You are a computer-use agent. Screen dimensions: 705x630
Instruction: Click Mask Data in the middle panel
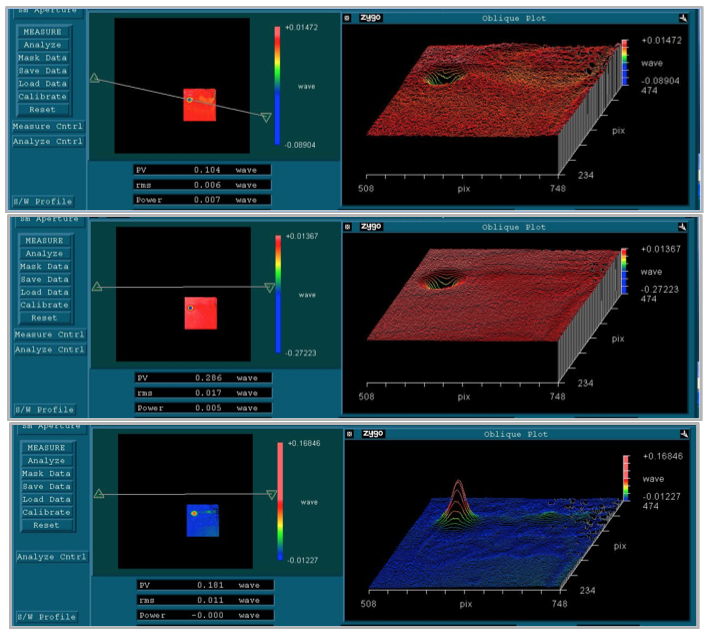pyautogui.click(x=45, y=267)
